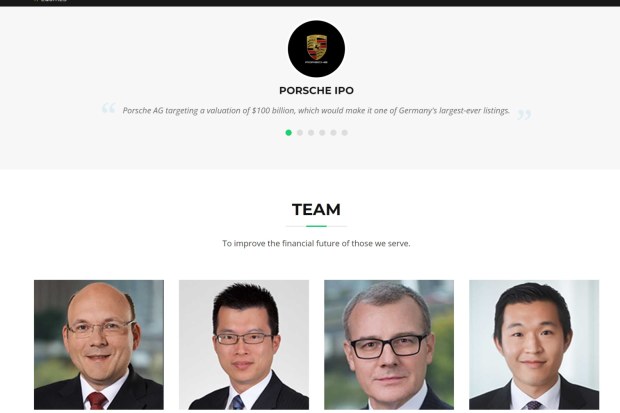
Task: Select the first green carousel dot
Action: (289, 133)
